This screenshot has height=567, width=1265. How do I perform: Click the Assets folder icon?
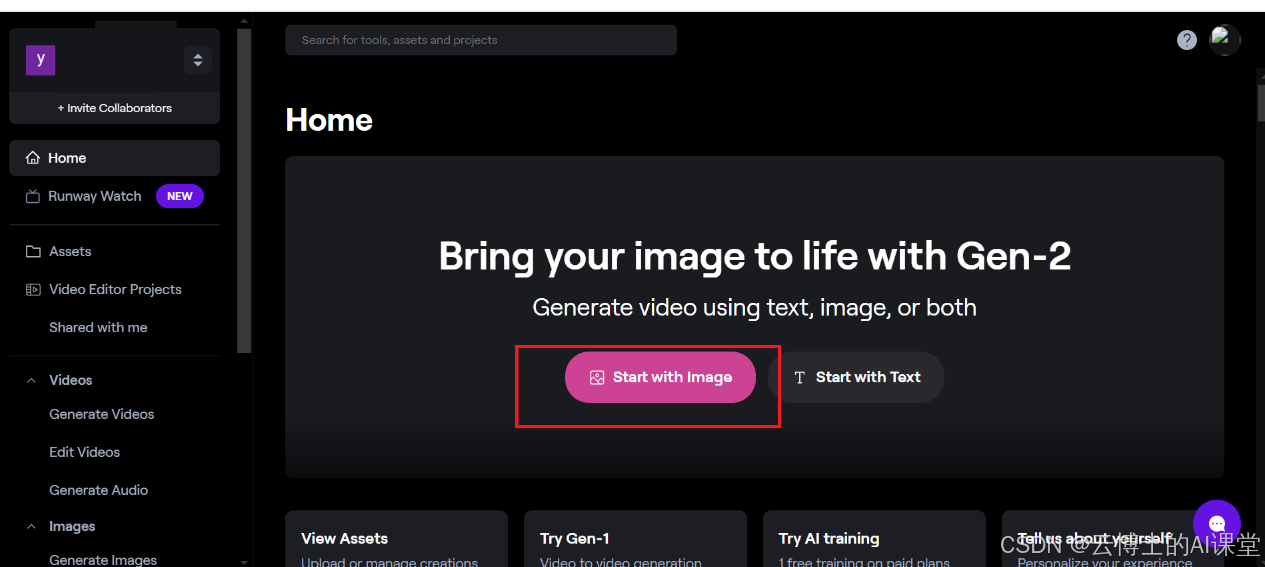coord(33,251)
